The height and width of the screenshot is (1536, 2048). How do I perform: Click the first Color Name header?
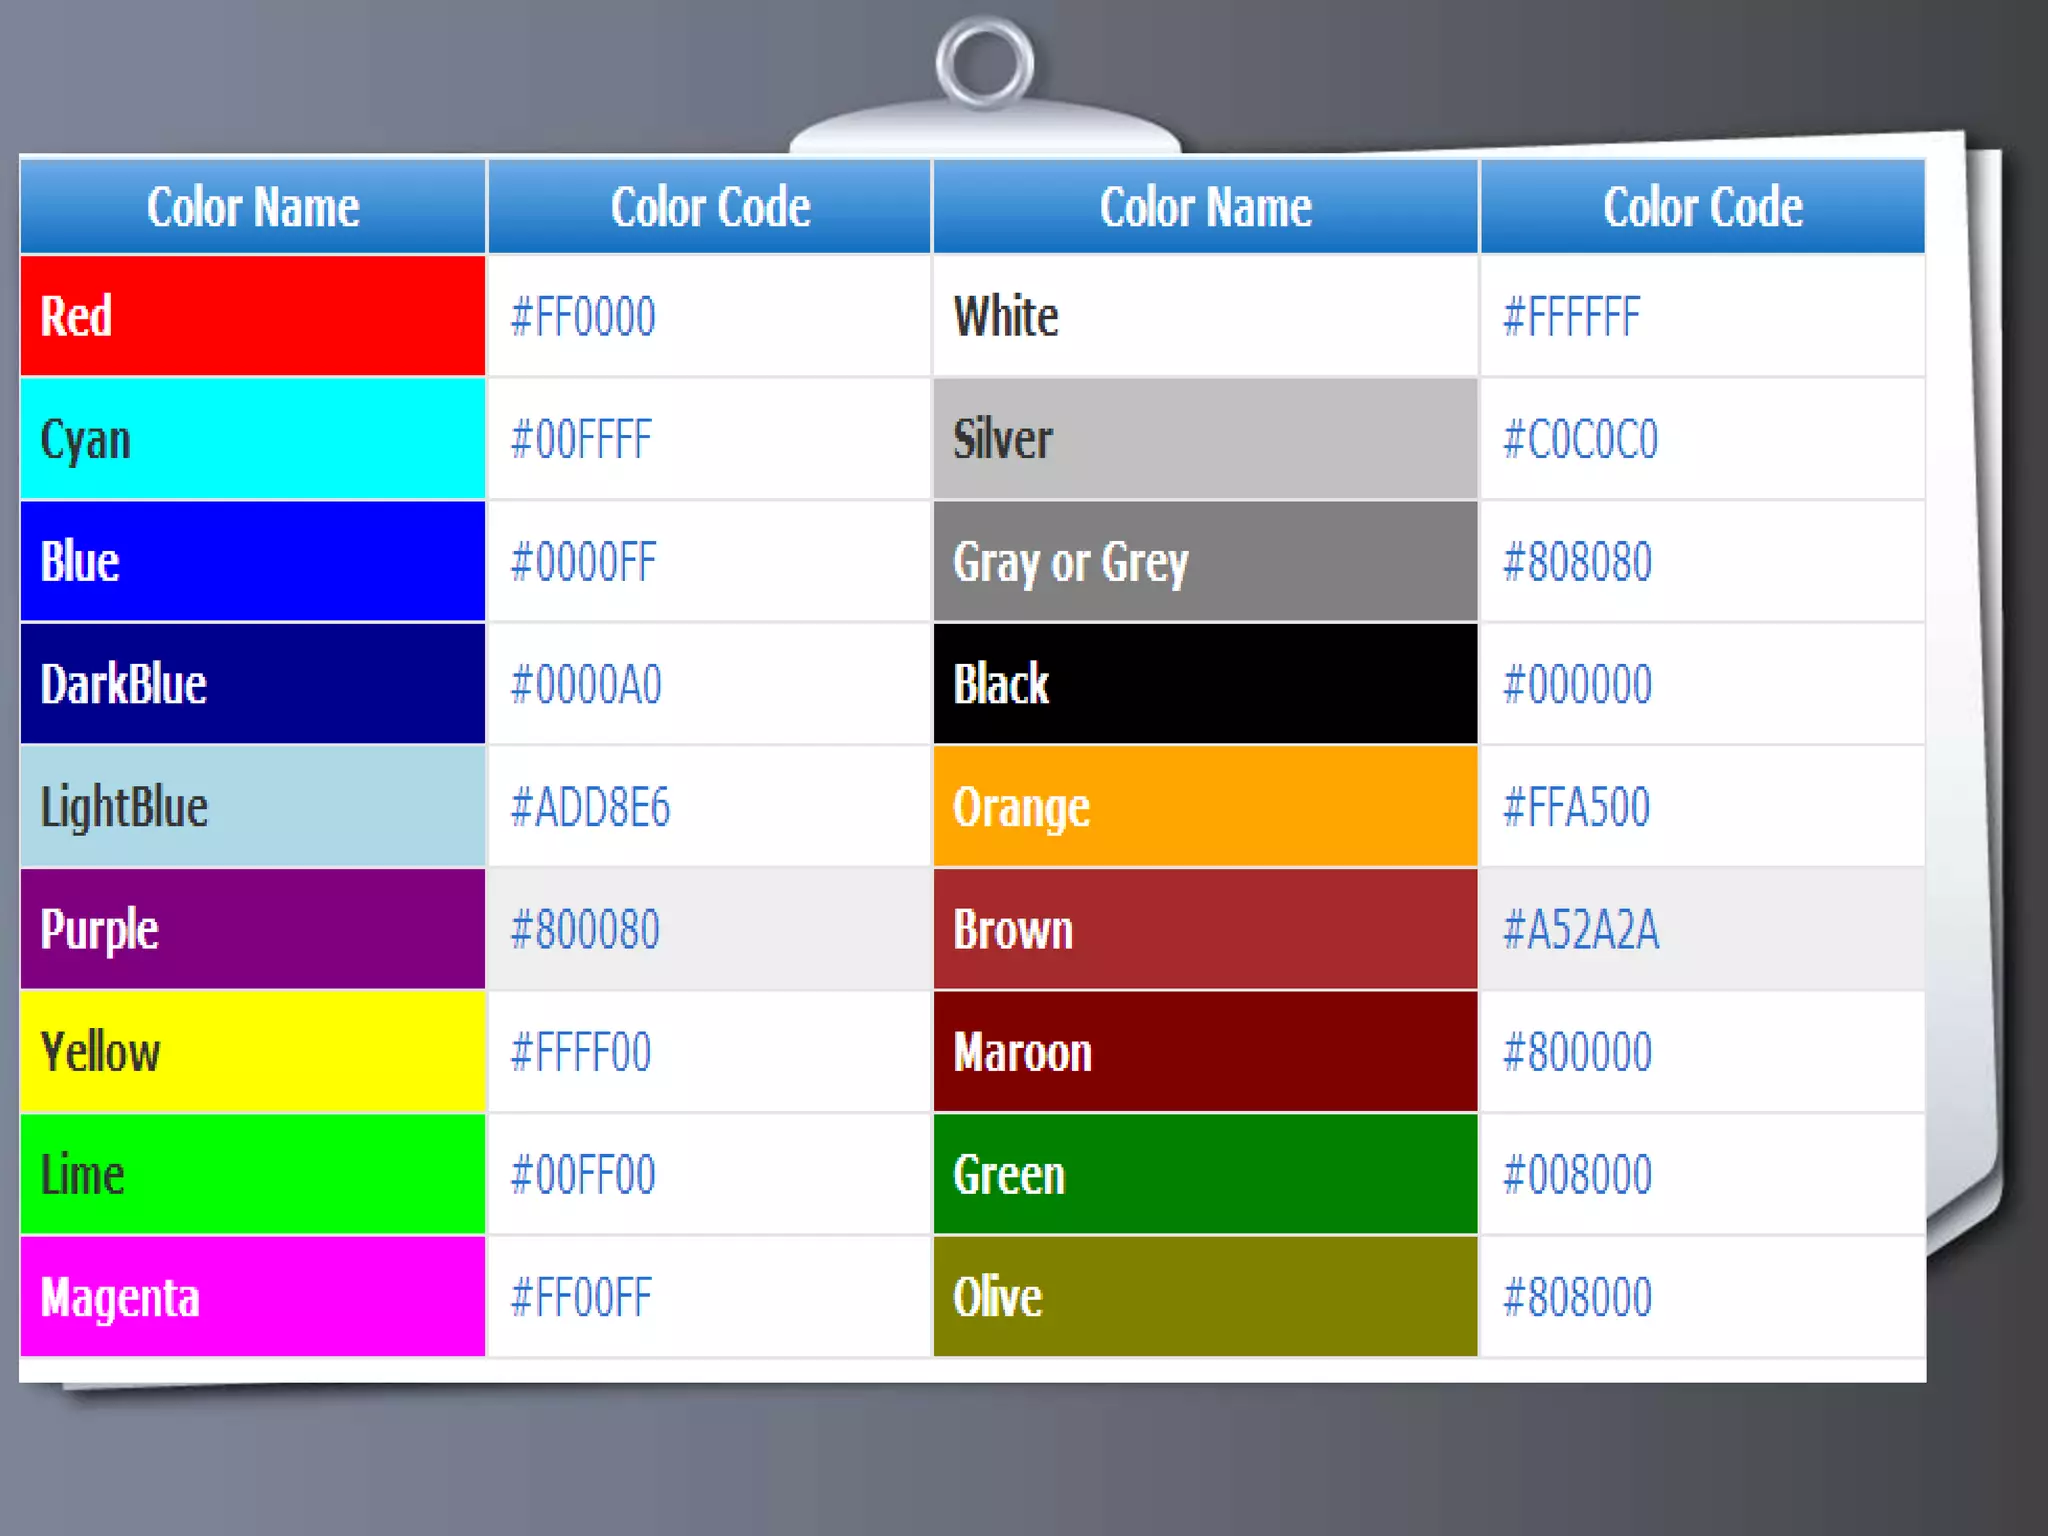coord(253,207)
